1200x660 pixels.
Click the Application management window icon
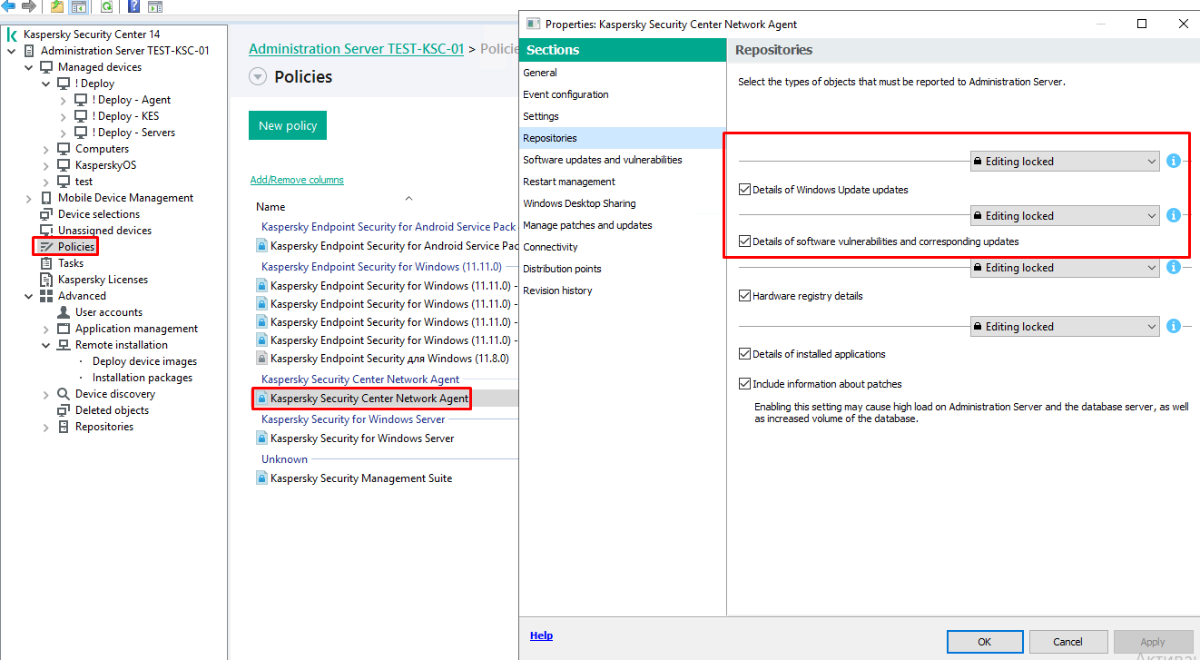[64, 328]
